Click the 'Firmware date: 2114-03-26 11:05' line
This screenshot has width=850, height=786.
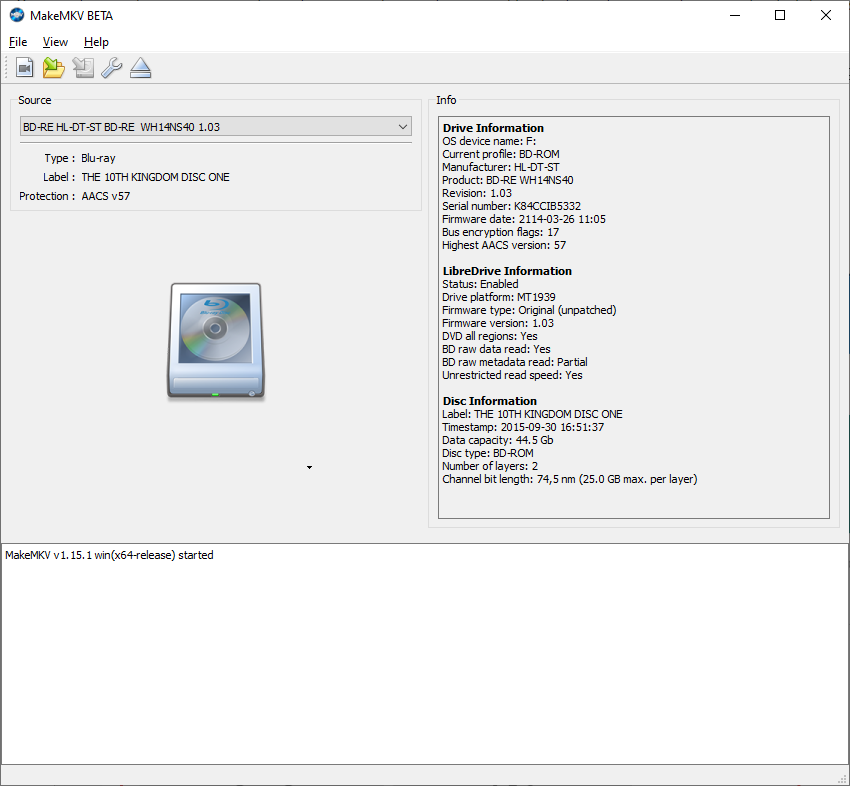(524, 219)
